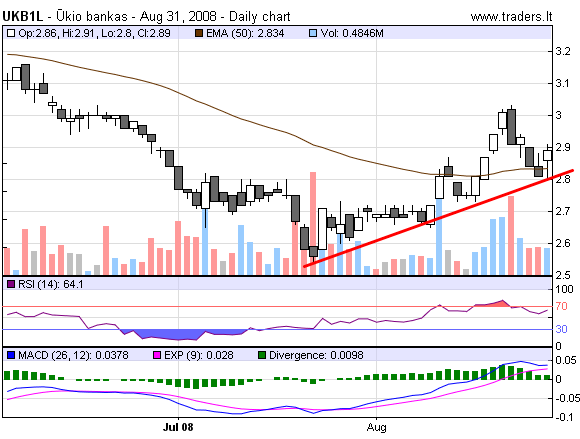Viewport: 580px width, 439px height.
Task: Click the UKB1L ticker symbol title
Action: (23, 17)
